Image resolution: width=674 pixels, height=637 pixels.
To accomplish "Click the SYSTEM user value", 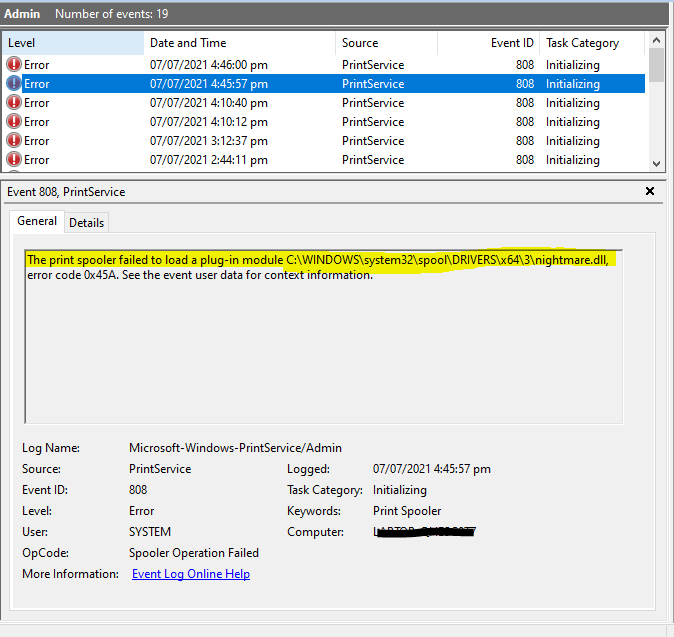I will pyautogui.click(x=150, y=532).
